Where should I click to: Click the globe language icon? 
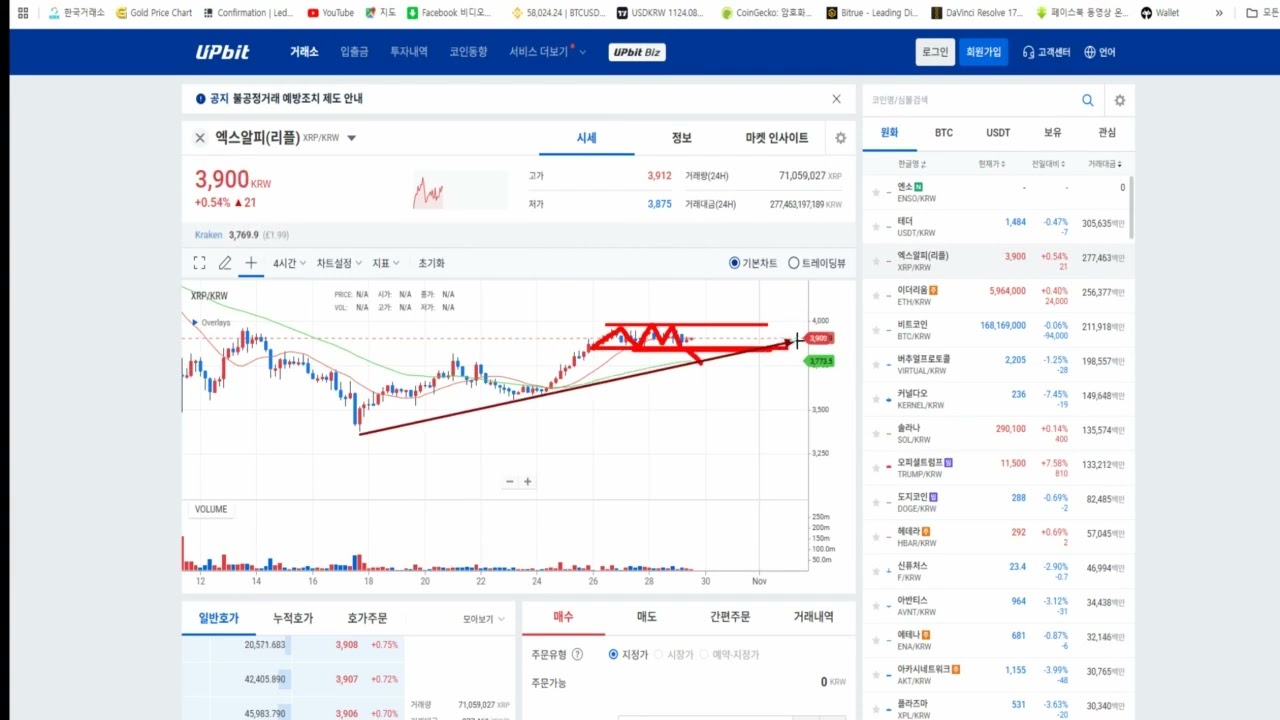tap(1090, 52)
